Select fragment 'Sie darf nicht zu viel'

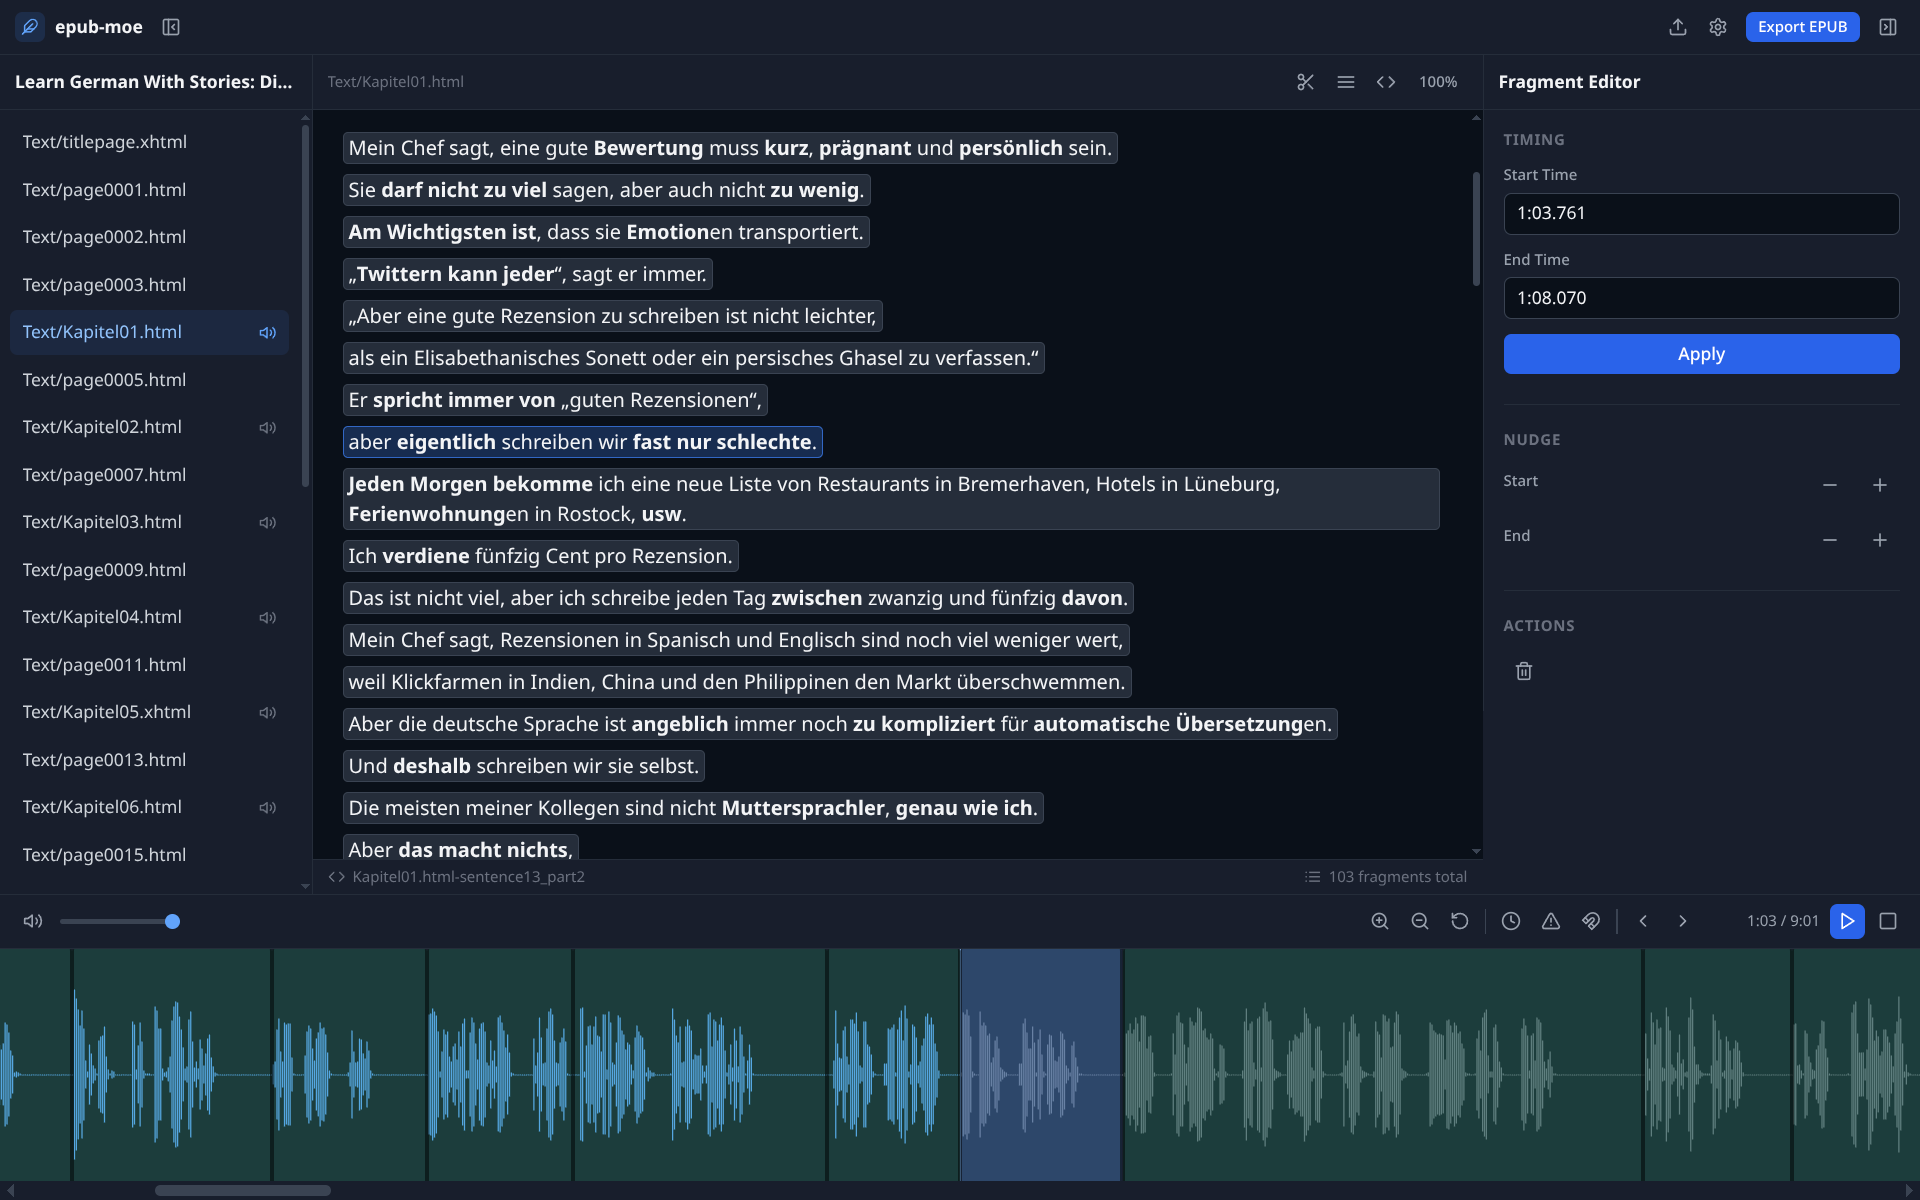(607, 190)
